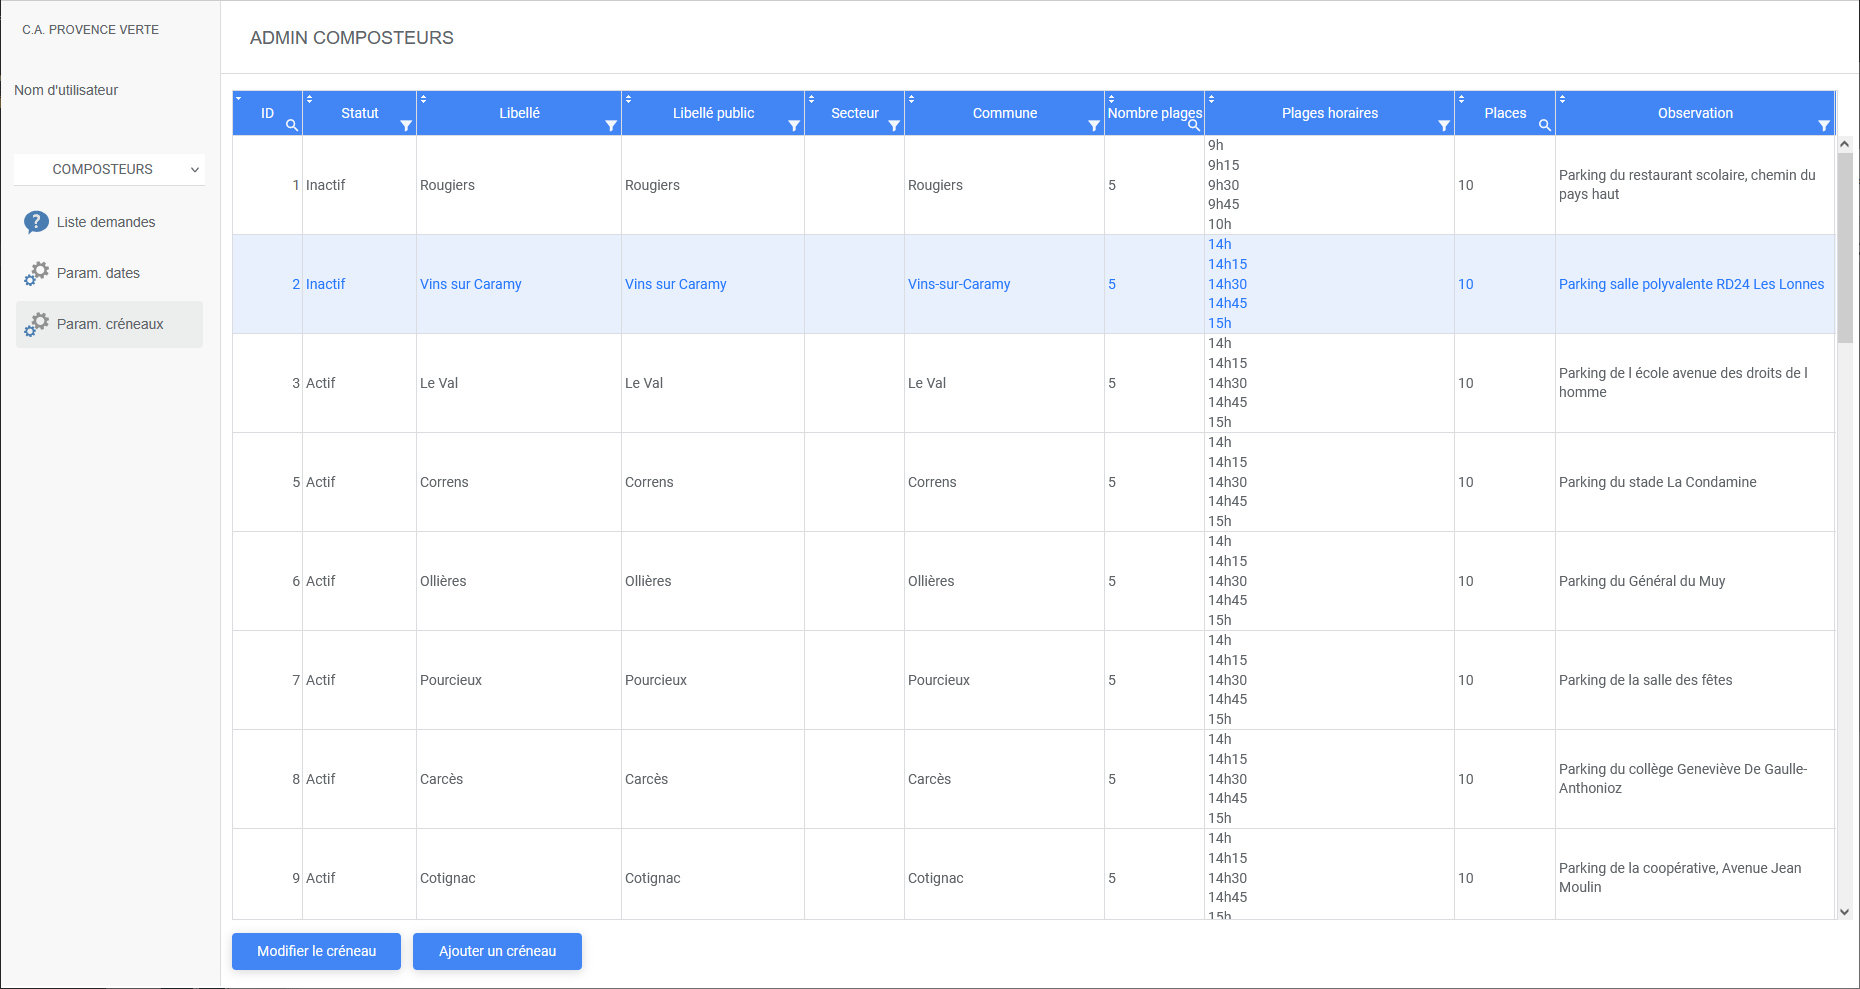Click search icon in Nombre plages header

(x=1194, y=125)
